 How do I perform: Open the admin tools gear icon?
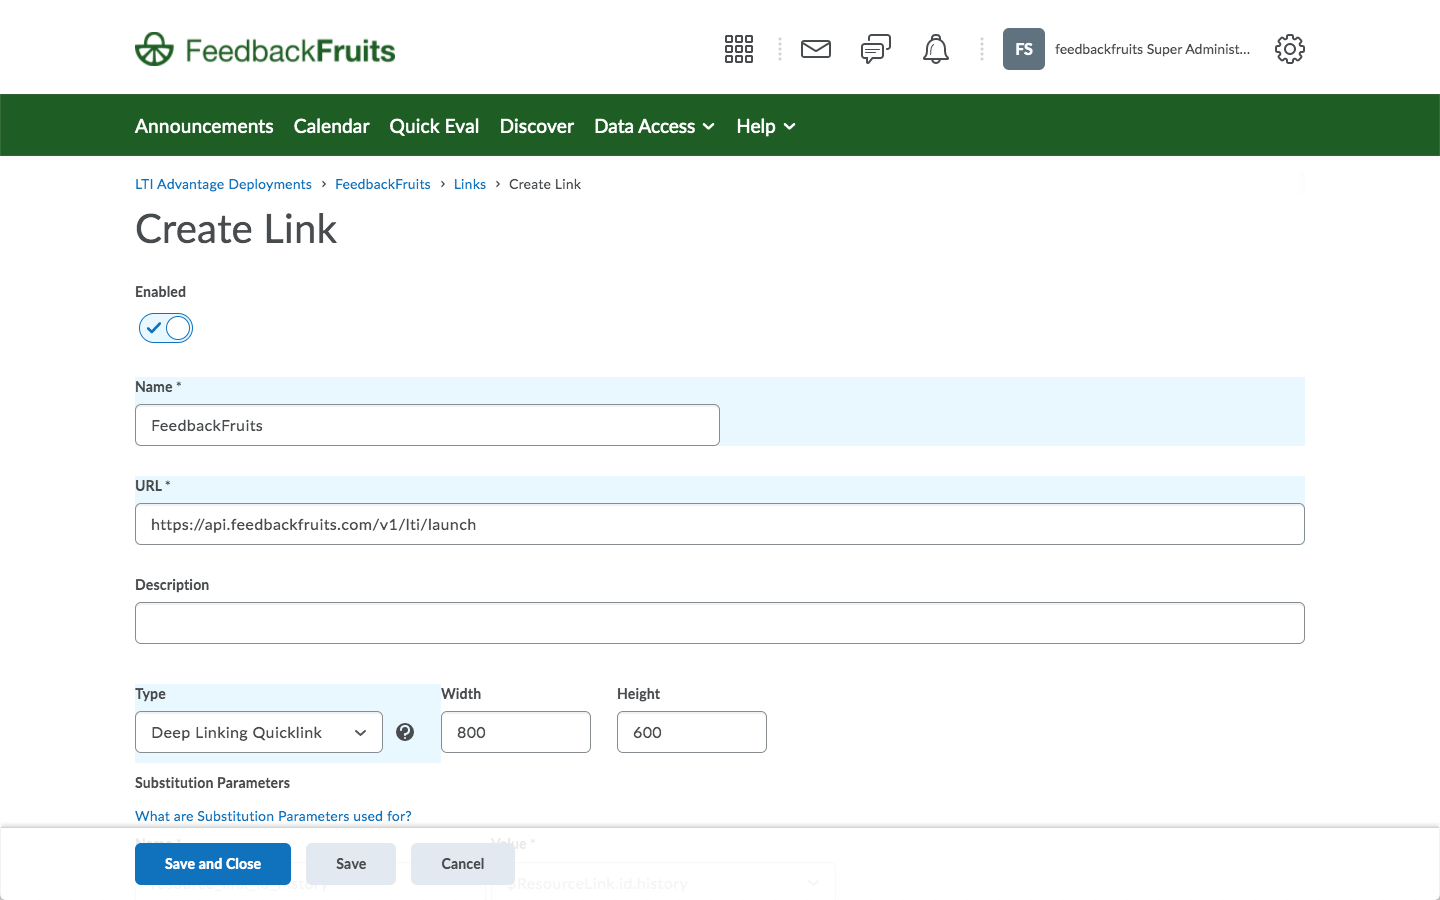click(1290, 49)
